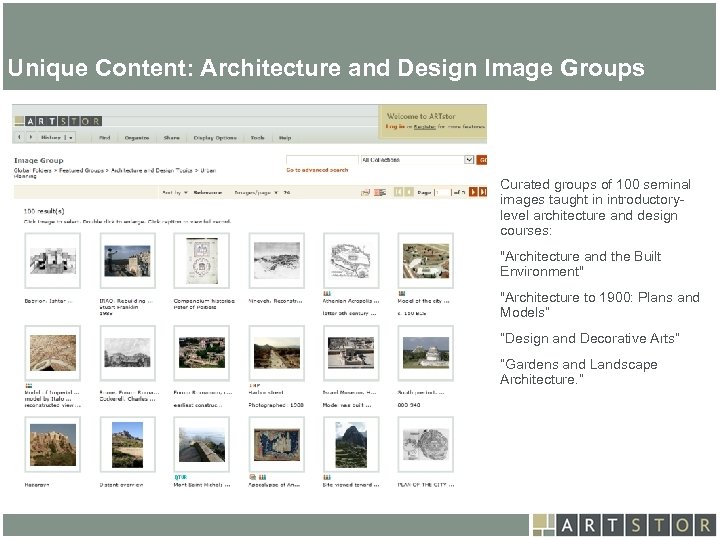Expand the All Collections dropdown
This screenshot has width=720, height=540.
tap(468, 159)
